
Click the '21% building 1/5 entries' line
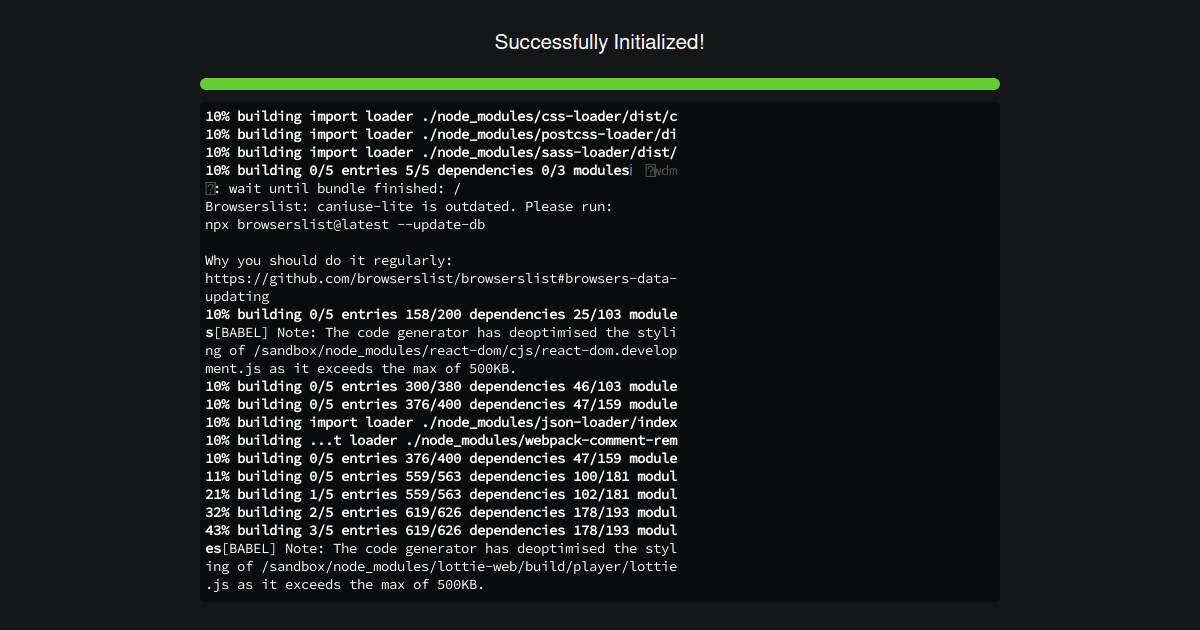tap(442, 494)
